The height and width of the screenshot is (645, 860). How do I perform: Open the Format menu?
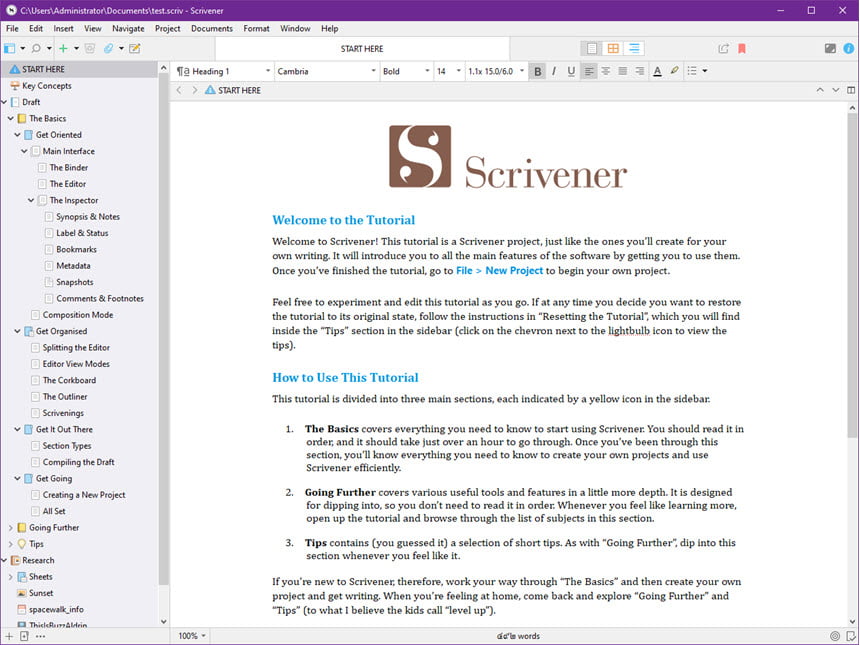click(x=256, y=29)
